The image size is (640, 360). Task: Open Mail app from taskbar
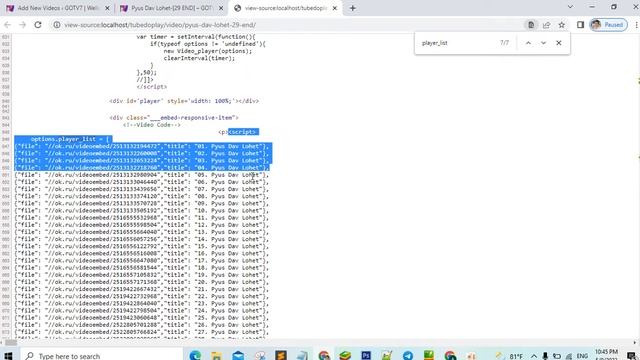(x=238, y=356)
